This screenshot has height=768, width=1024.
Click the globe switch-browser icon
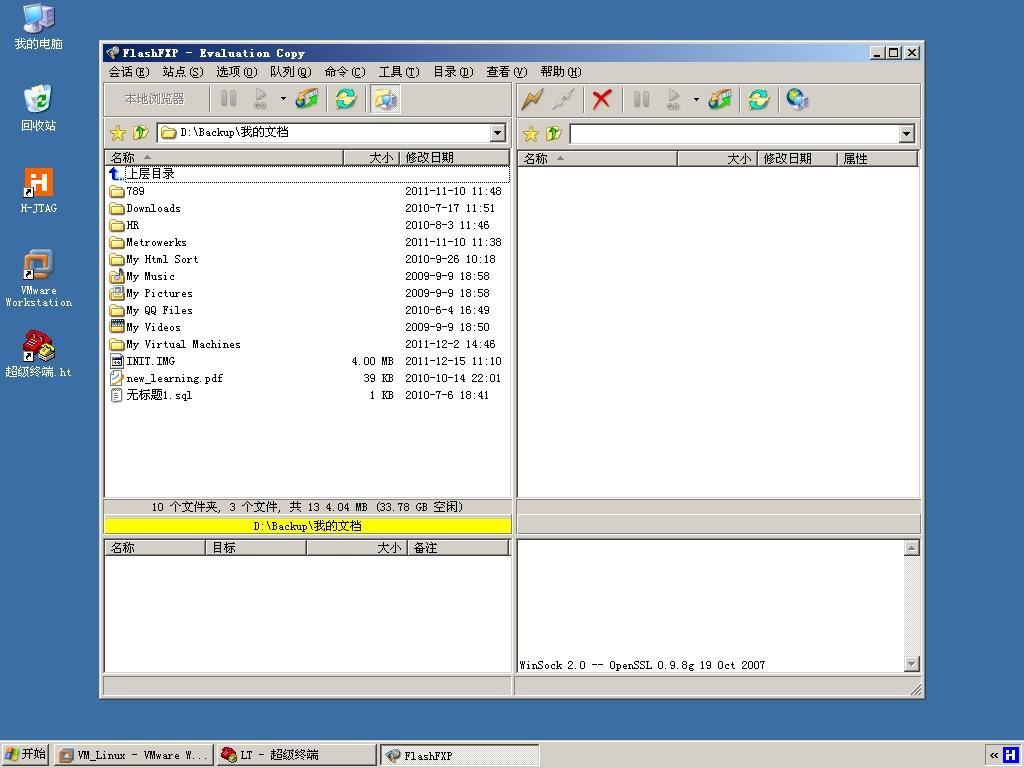[797, 99]
